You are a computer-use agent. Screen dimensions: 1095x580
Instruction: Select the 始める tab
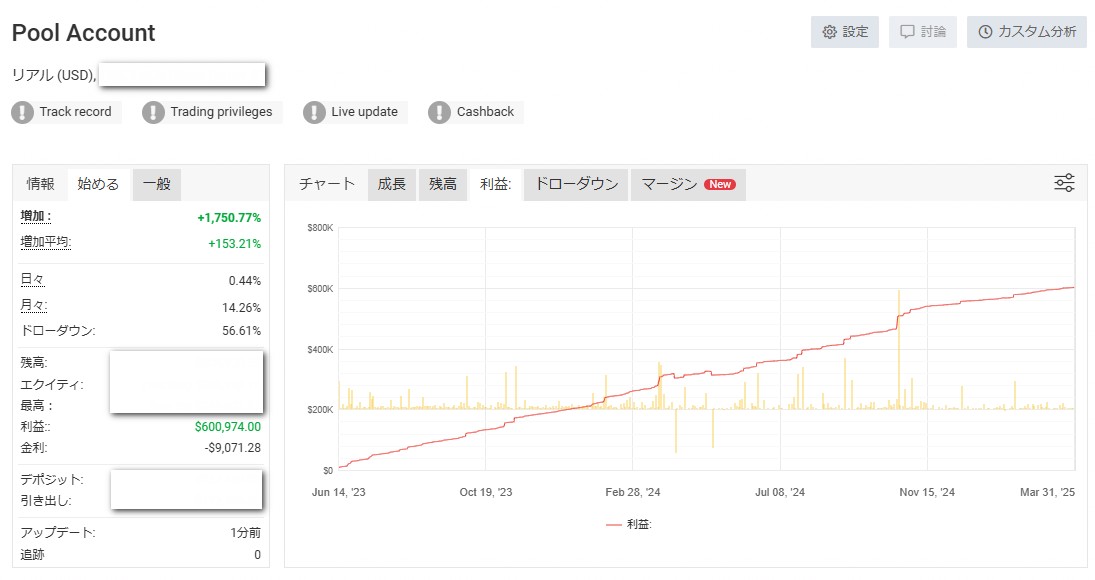point(98,184)
